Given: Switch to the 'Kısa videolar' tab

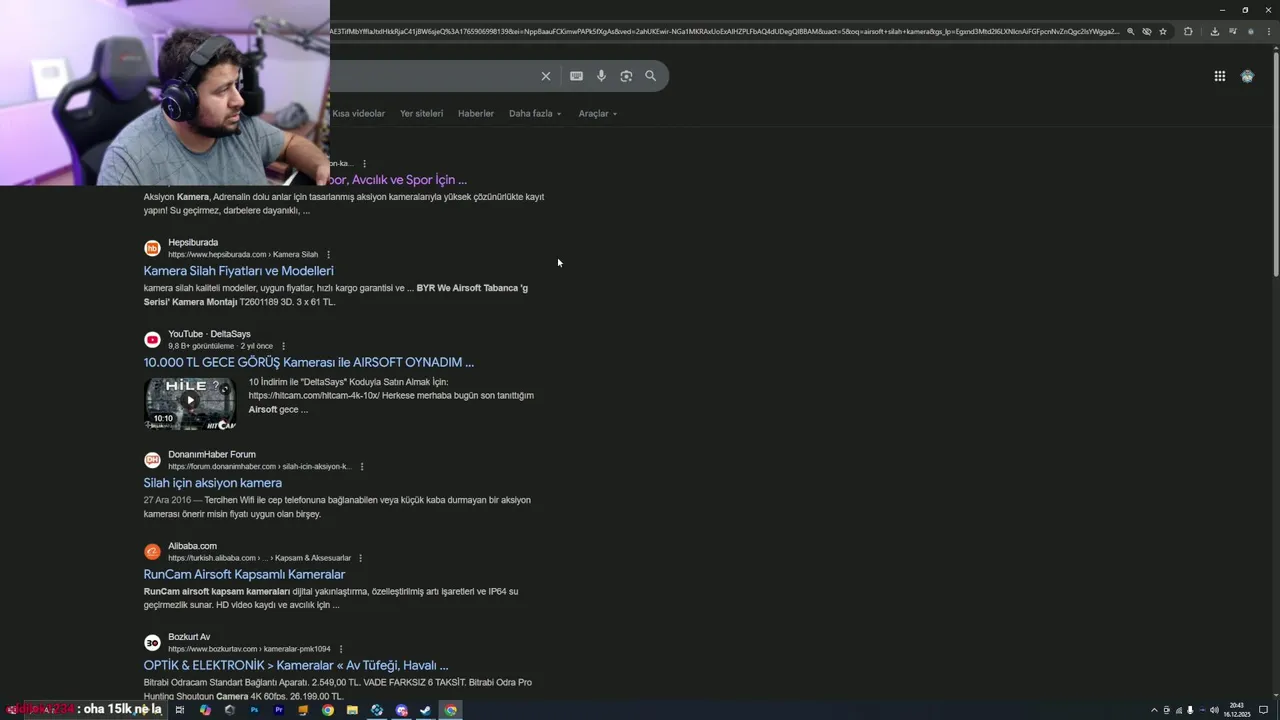Looking at the screenshot, I should pyautogui.click(x=358, y=114).
